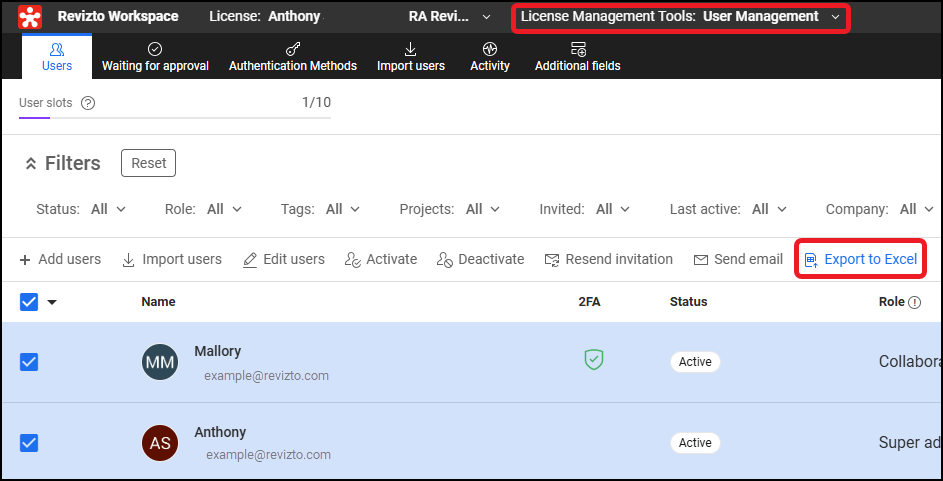The image size is (943, 481).
Task: Expand License Management Tools dropdown
Action: 835,17
